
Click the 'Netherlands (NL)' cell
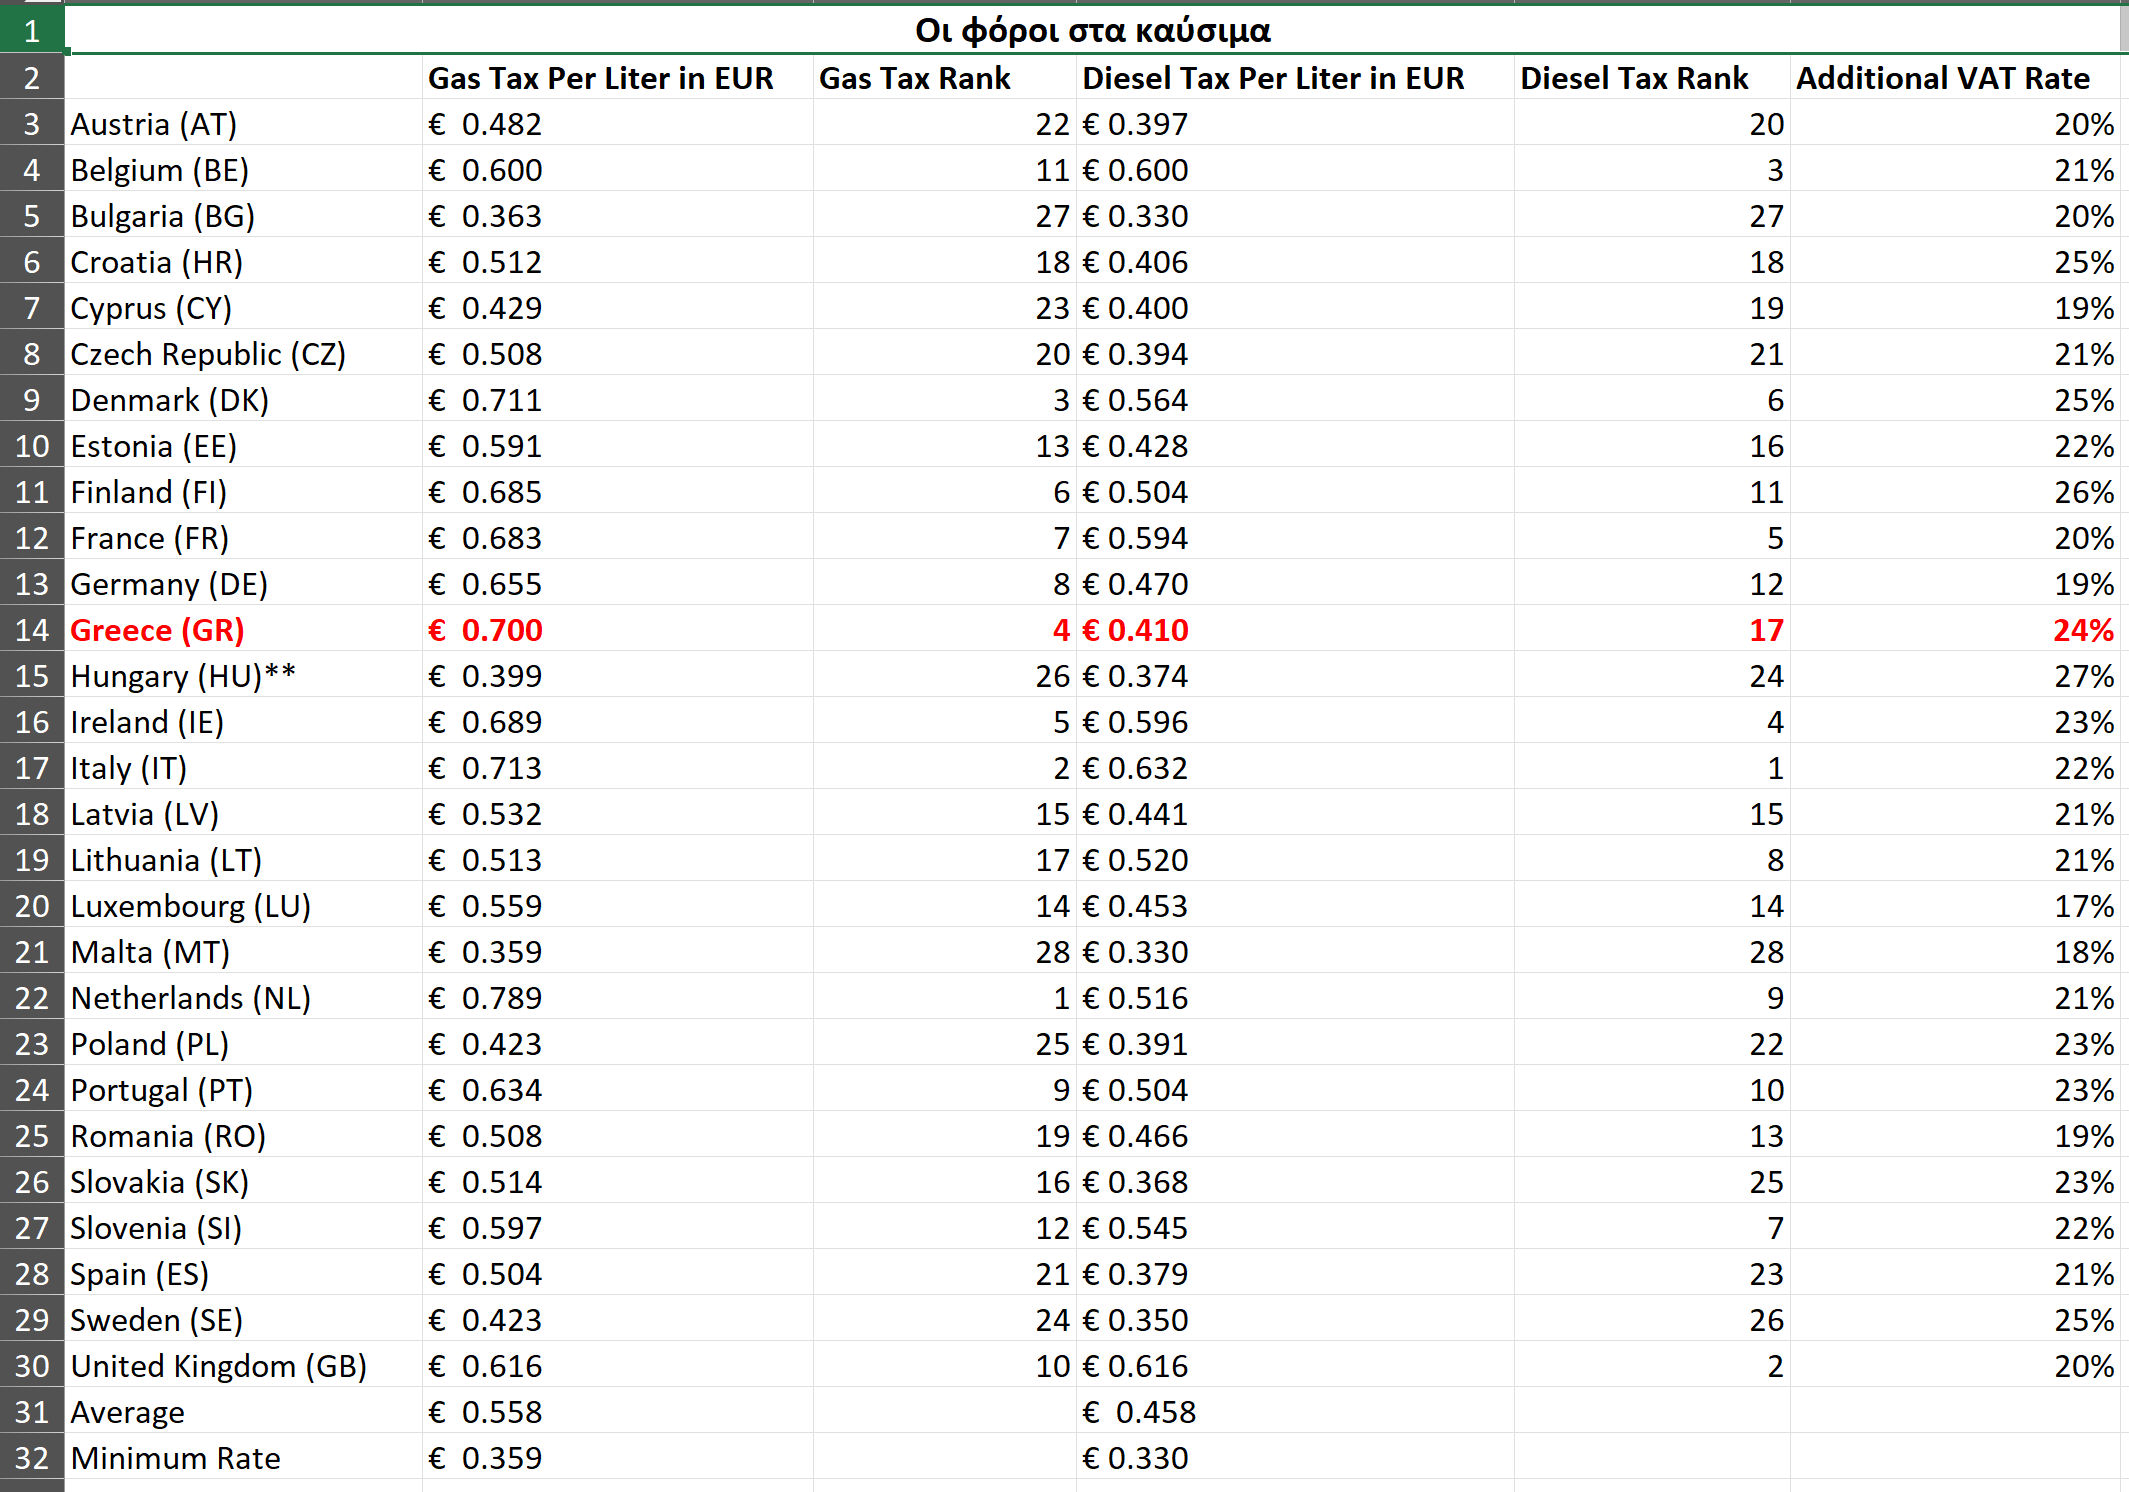coord(243,998)
